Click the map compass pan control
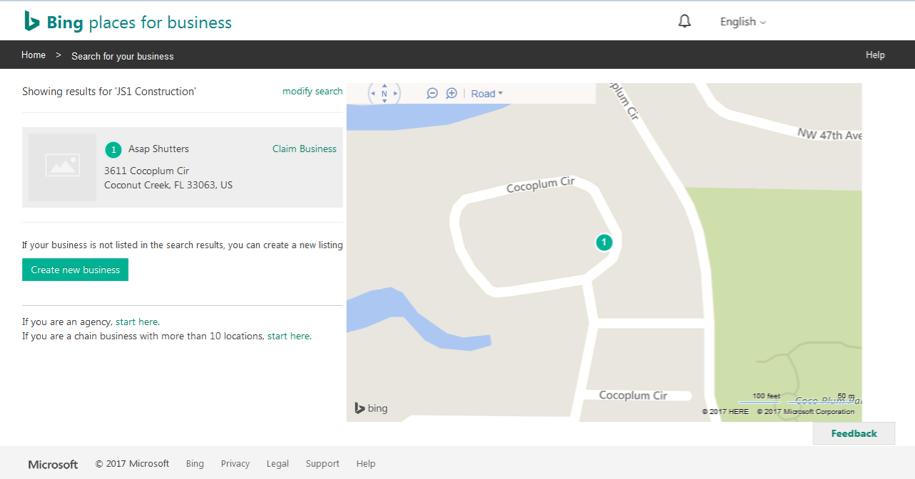 (384, 93)
